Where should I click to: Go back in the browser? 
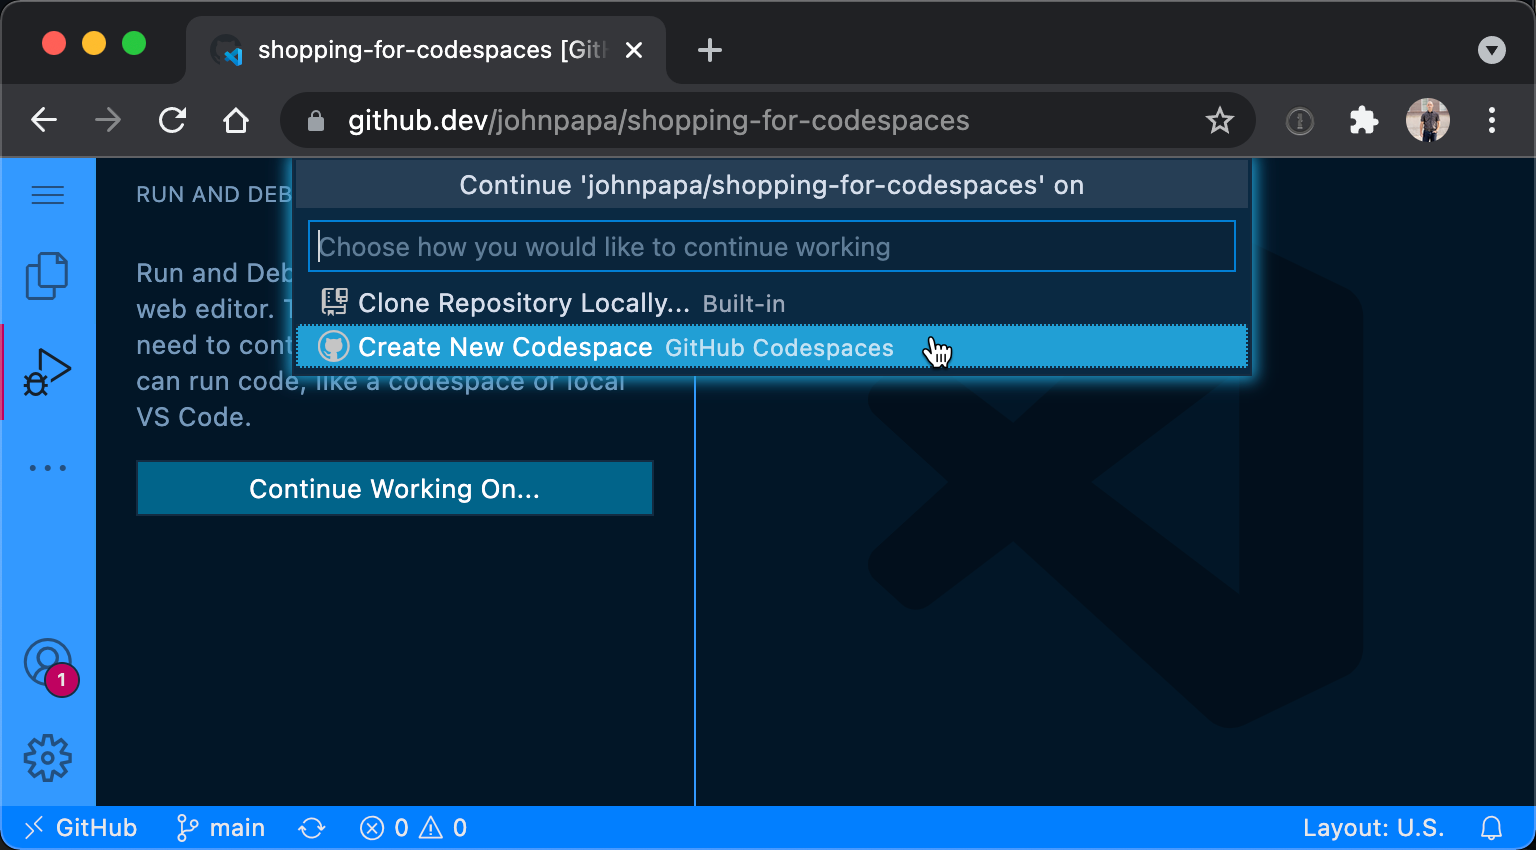point(44,121)
